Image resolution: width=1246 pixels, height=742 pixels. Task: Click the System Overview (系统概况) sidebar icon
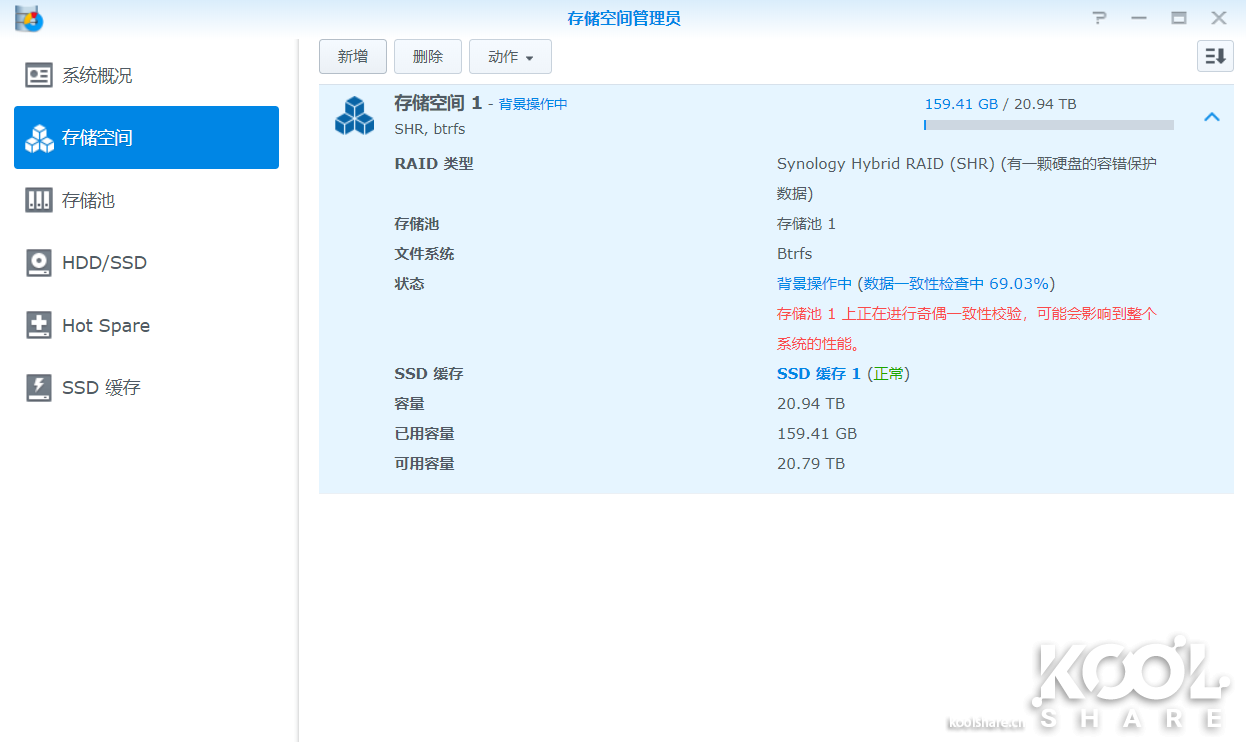pos(39,76)
